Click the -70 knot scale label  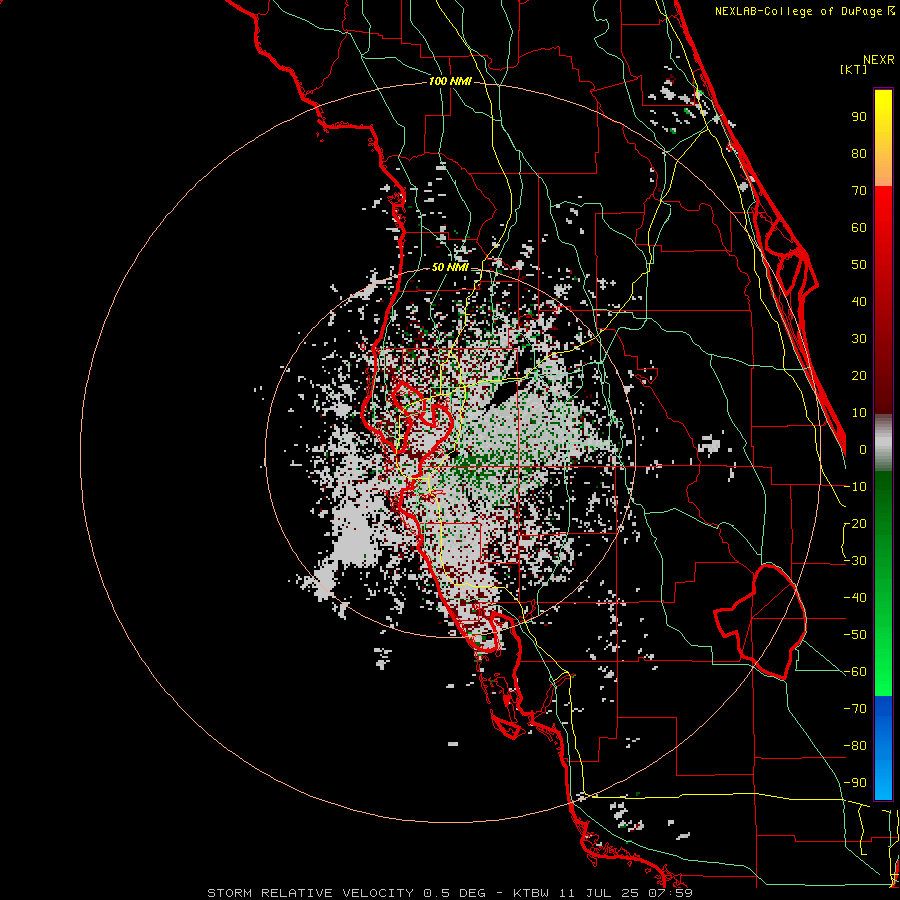855,709
